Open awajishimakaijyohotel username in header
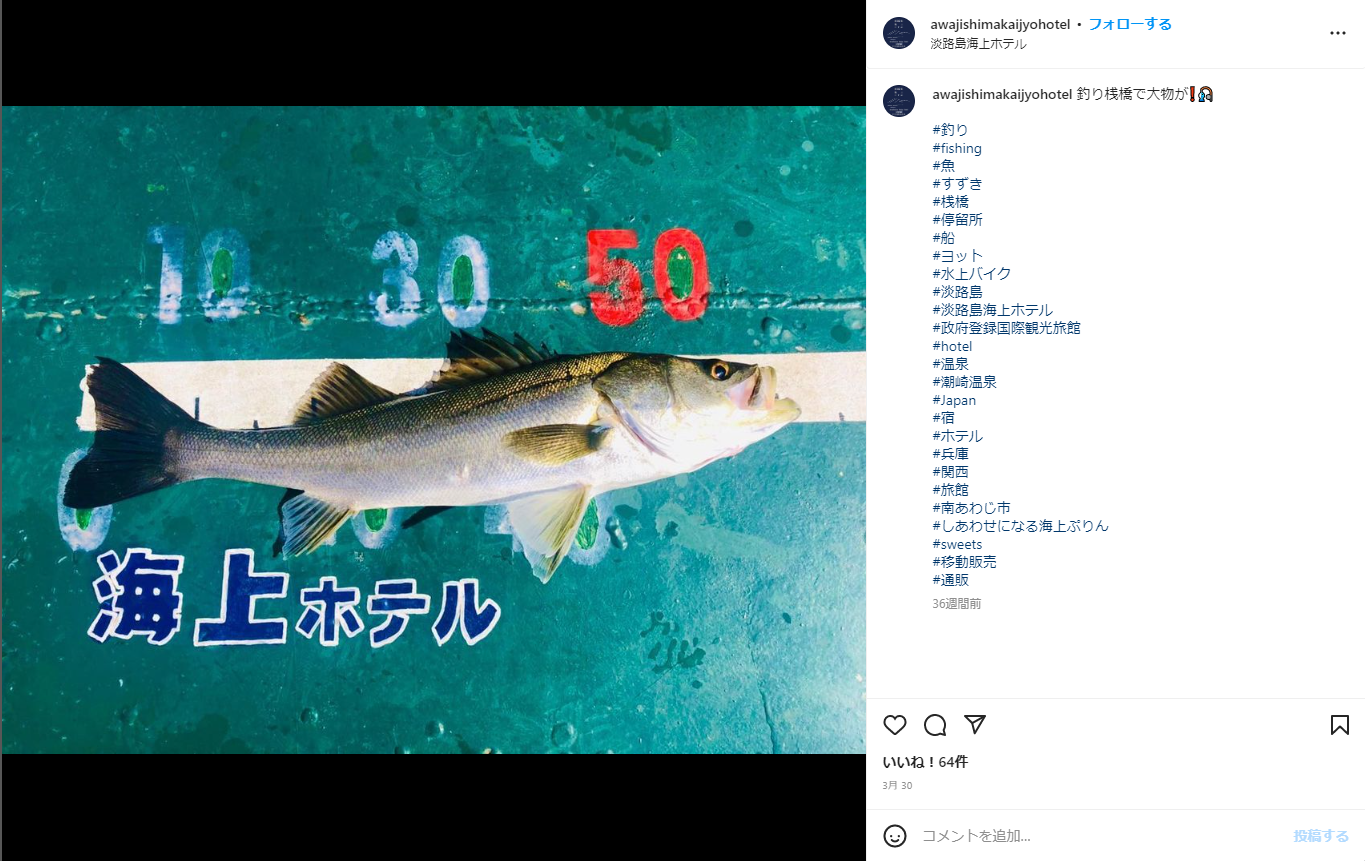 1000,24
